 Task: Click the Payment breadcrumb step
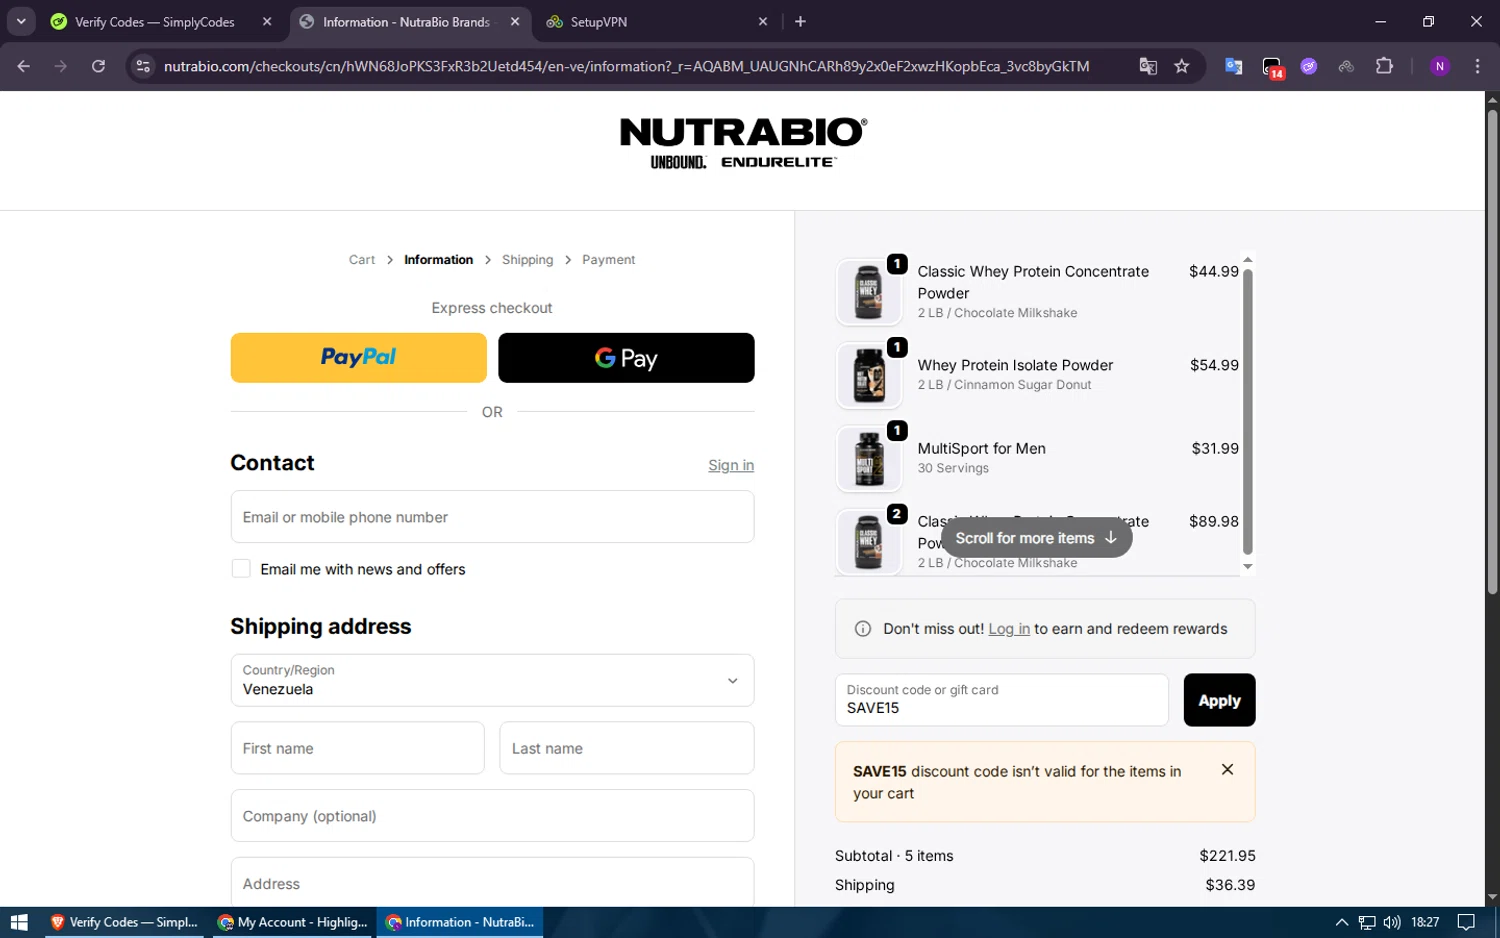[x=608, y=259]
